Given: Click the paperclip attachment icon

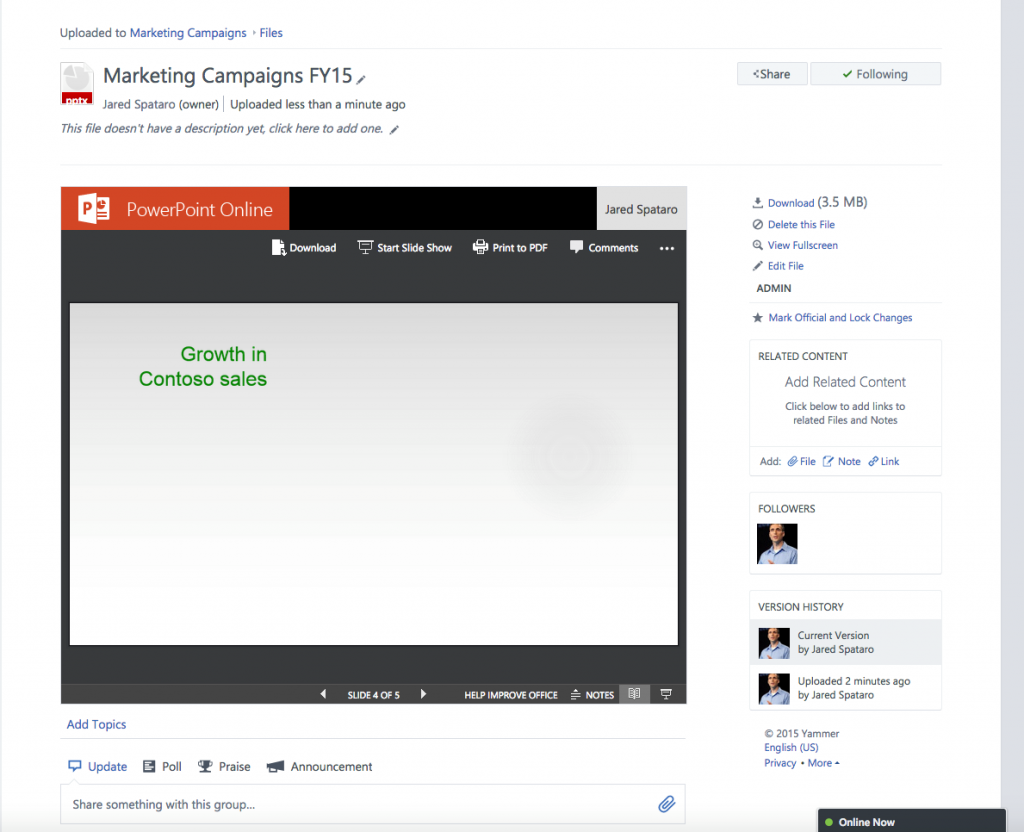Looking at the screenshot, I should [x=667, y=803].
